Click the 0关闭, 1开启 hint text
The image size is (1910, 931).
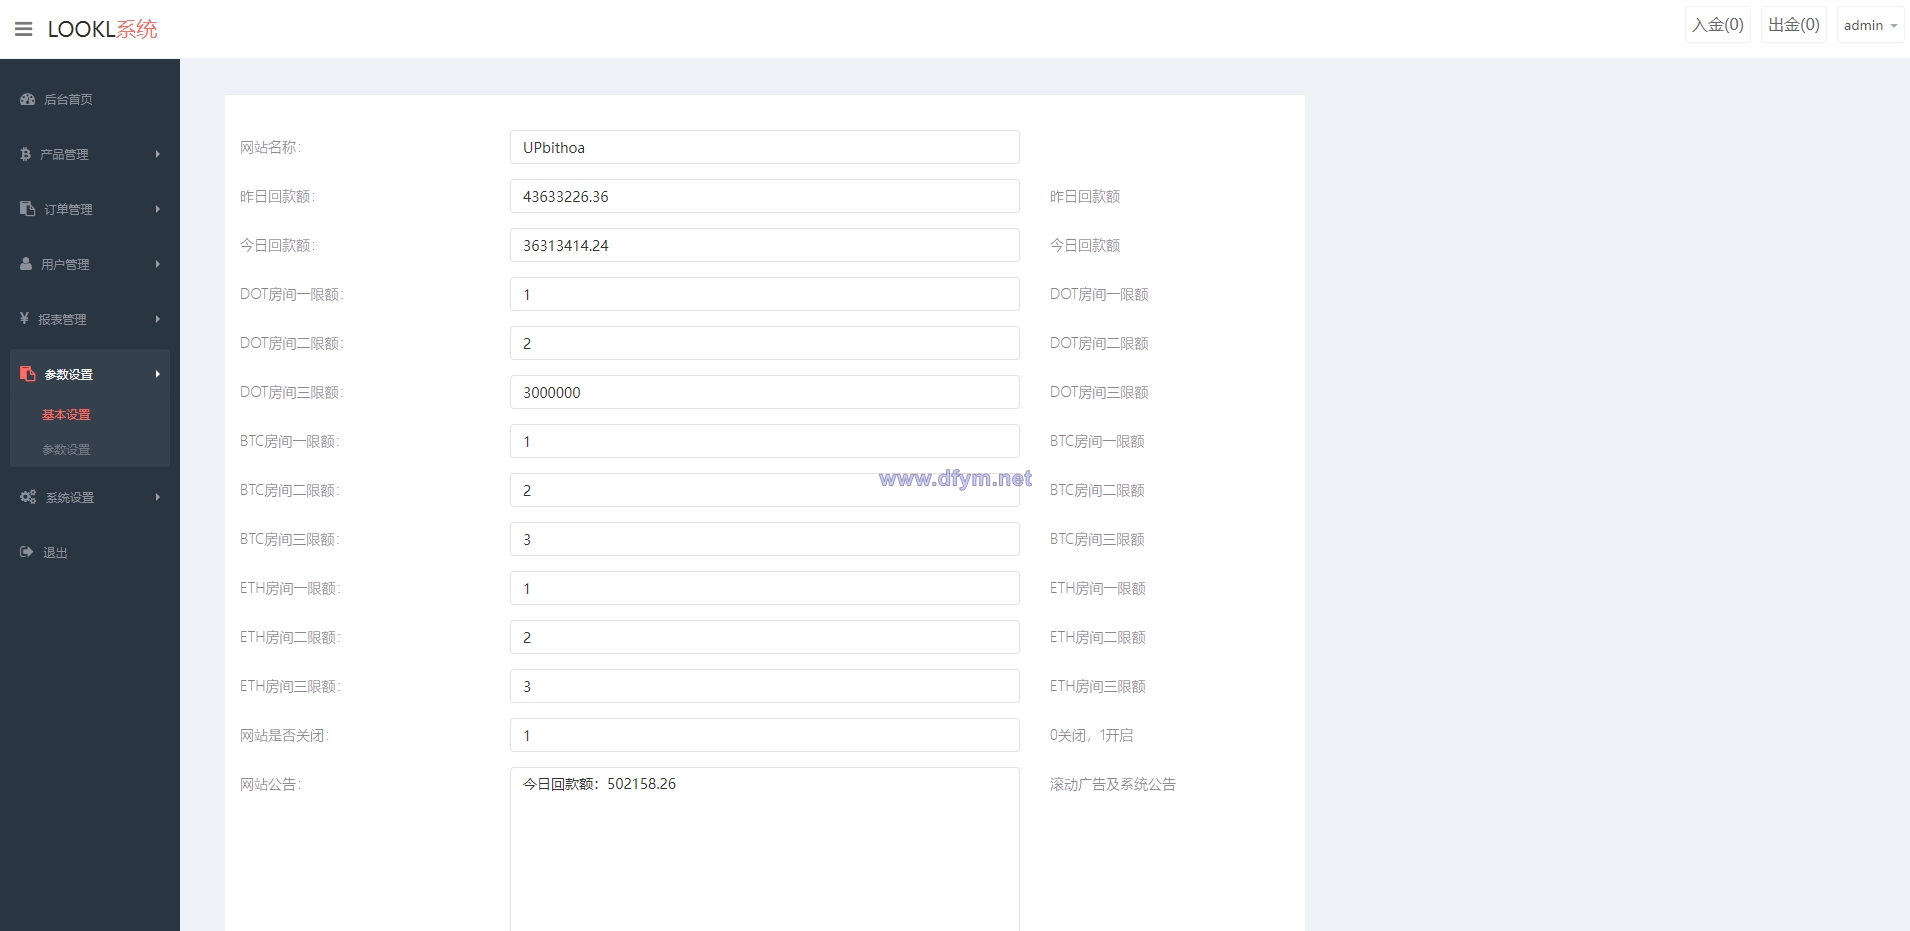pyautogui.click(x=1091, y=735)
